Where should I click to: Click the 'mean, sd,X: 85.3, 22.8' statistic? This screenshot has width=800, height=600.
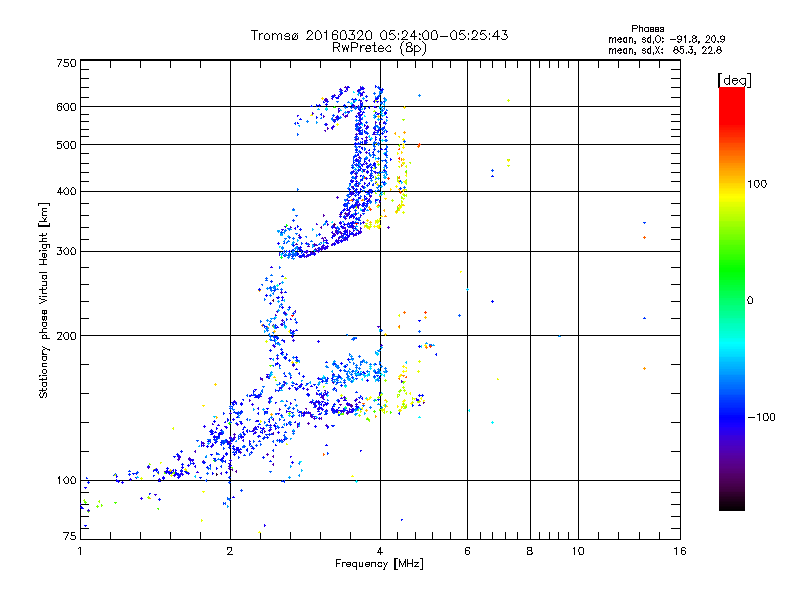tap(665, 50)
